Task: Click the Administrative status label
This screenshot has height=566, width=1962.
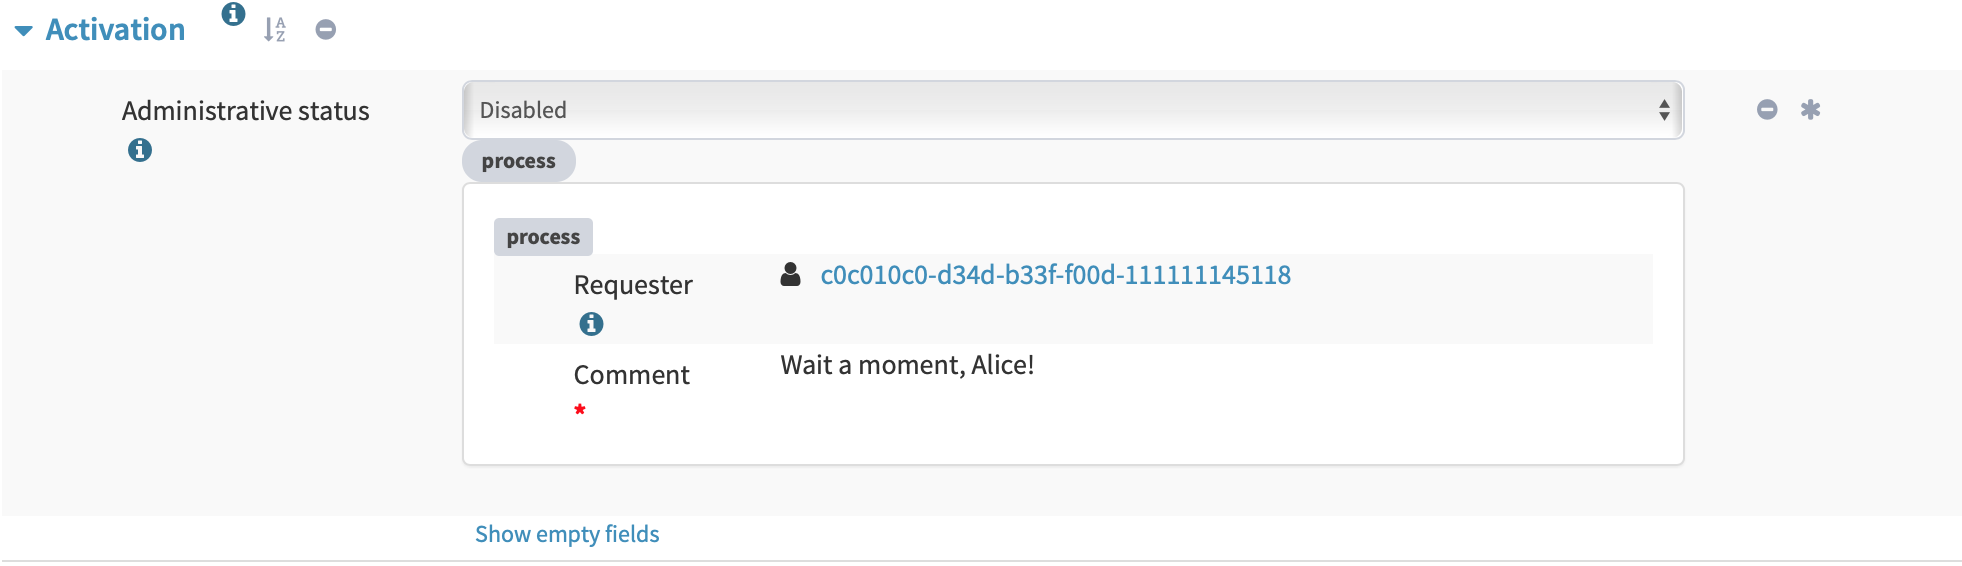Action: click(x=245, y=111)
